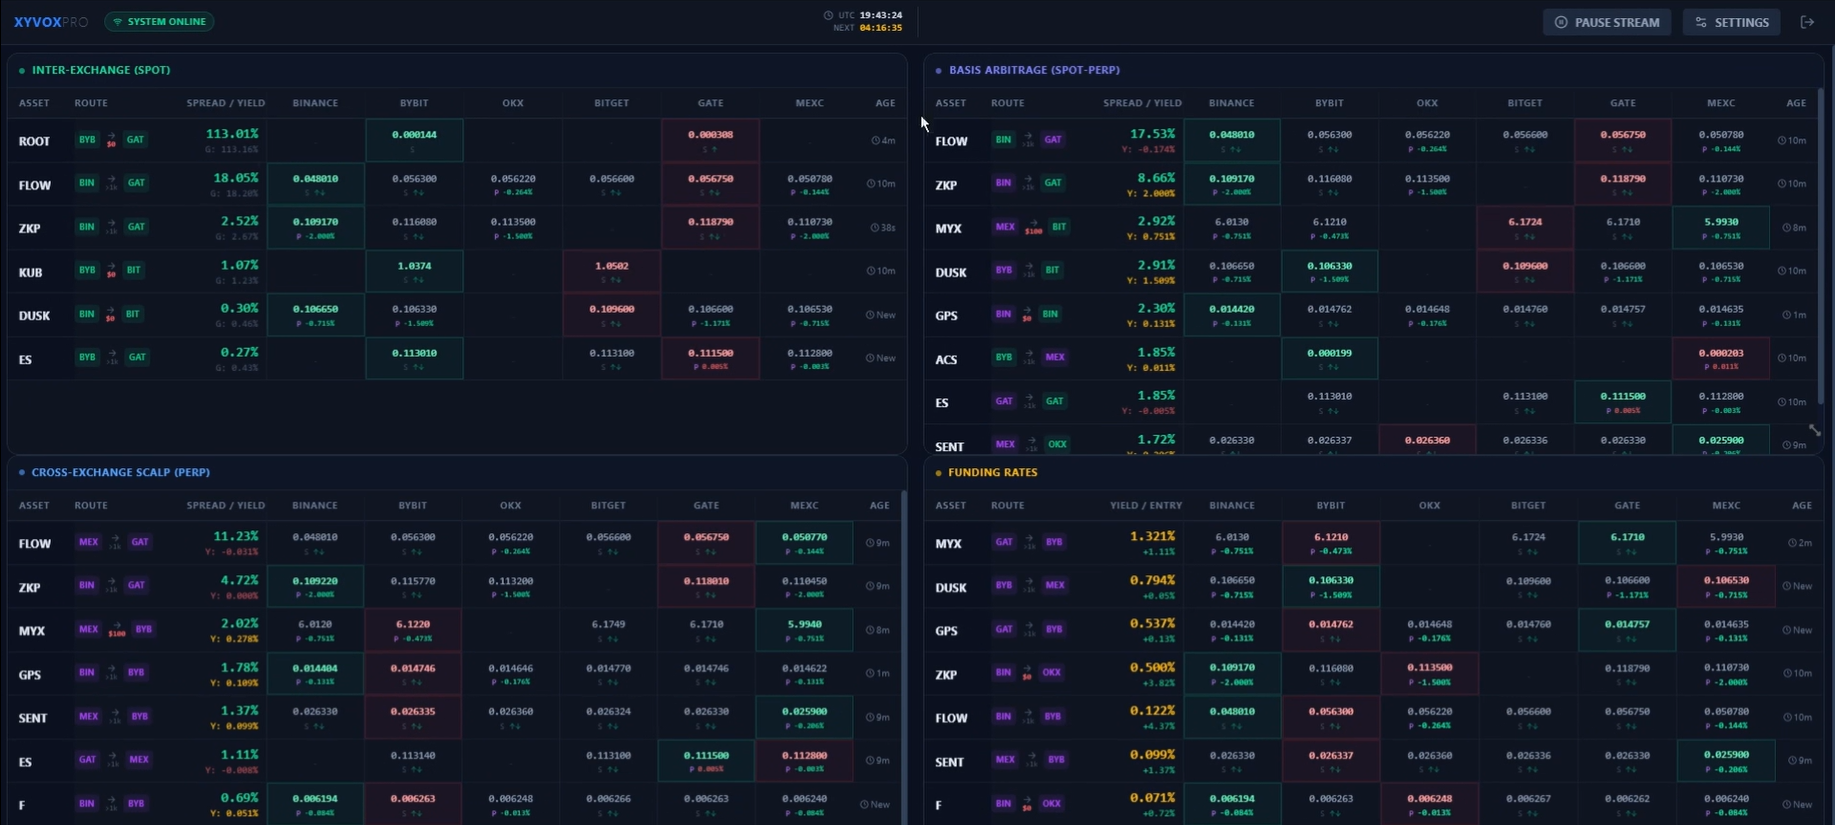This screenshot has height=825, width=1835.
Task: Click the System Online status badge
Action: [x=159, y=21]
